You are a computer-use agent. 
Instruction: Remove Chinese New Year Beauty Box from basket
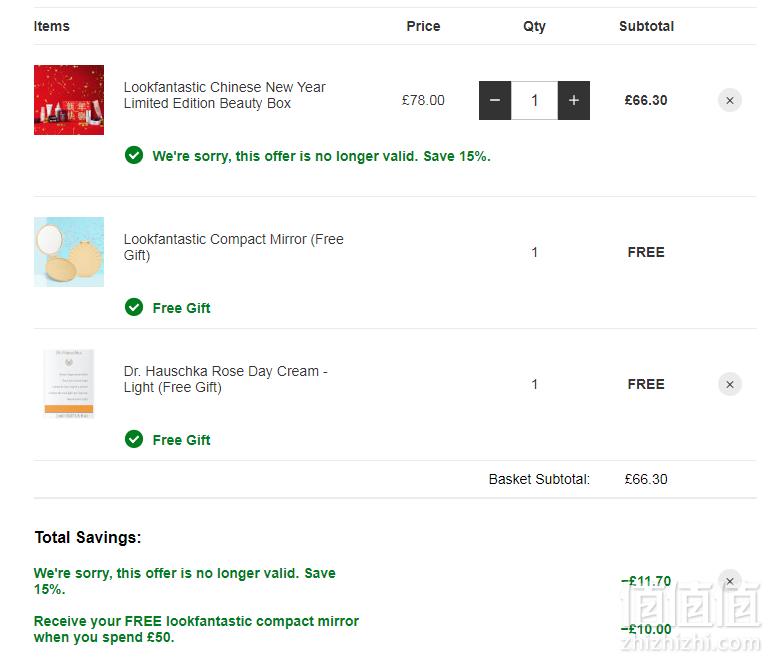tap(730, 100)
